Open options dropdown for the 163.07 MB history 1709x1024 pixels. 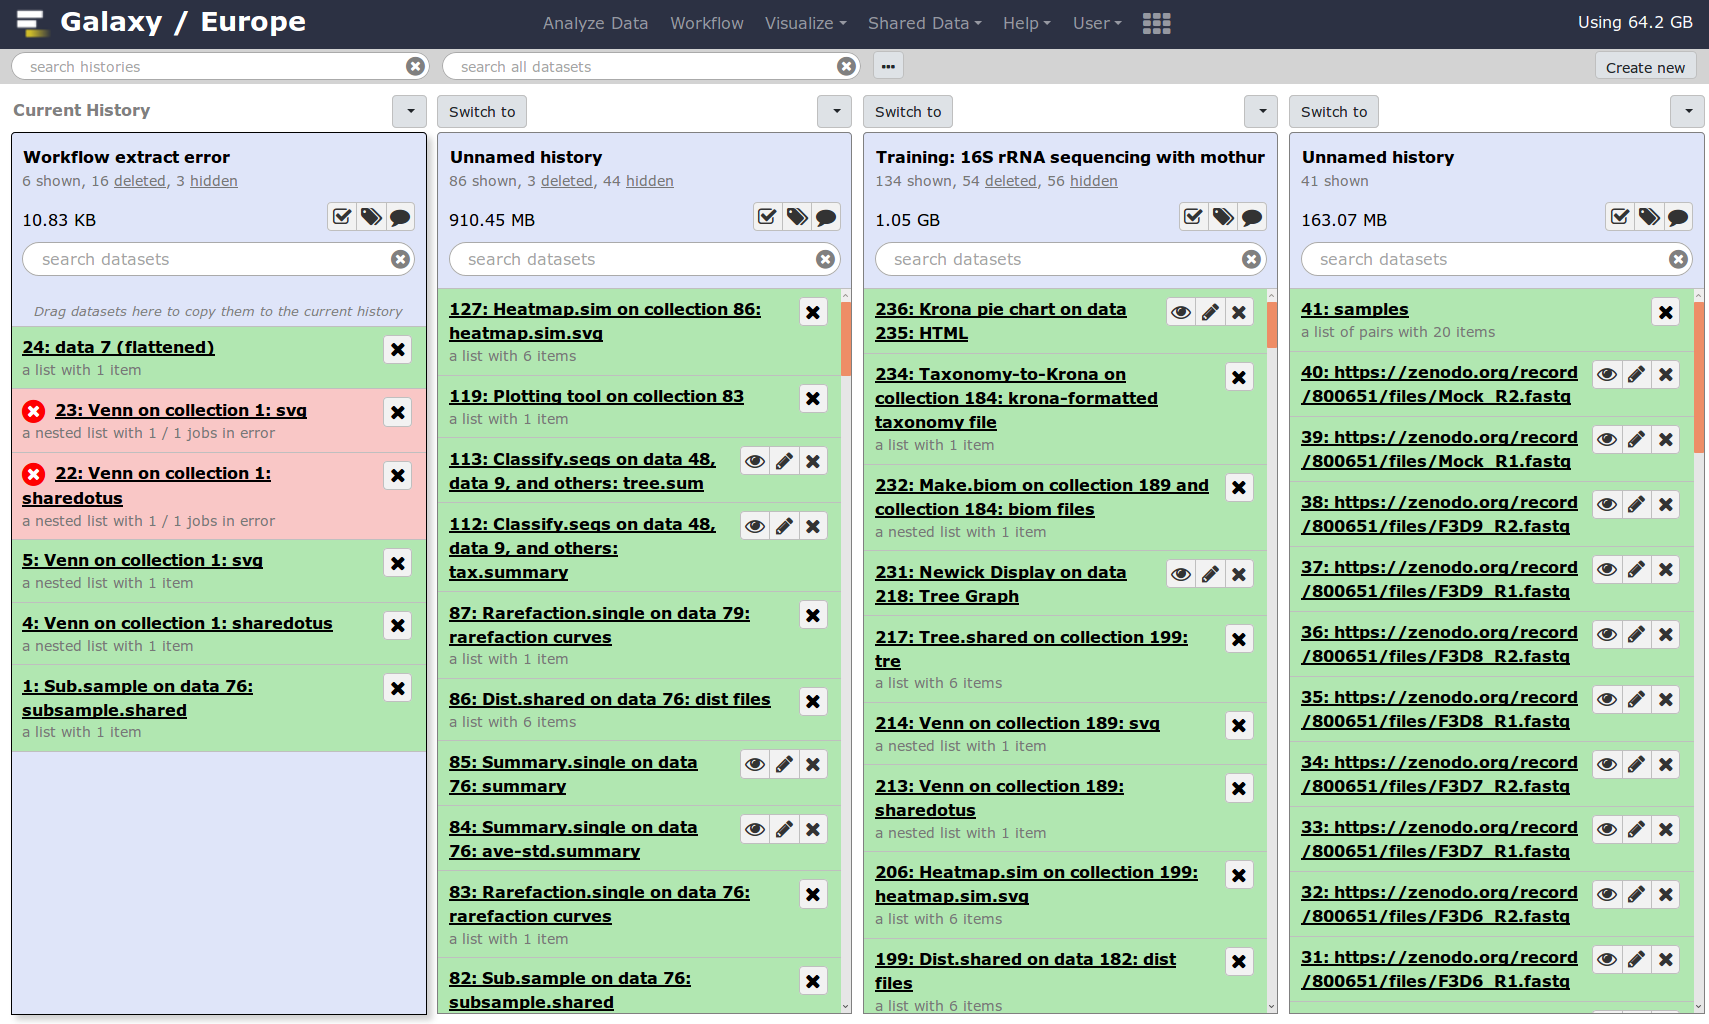pos(1688,111)
